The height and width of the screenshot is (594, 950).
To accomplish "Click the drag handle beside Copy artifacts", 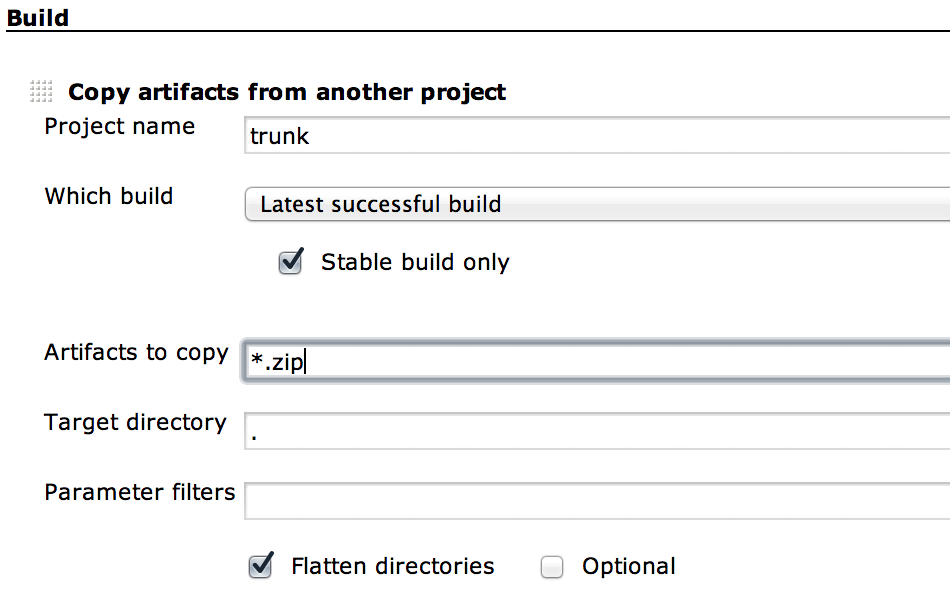I will coord(41,92).
